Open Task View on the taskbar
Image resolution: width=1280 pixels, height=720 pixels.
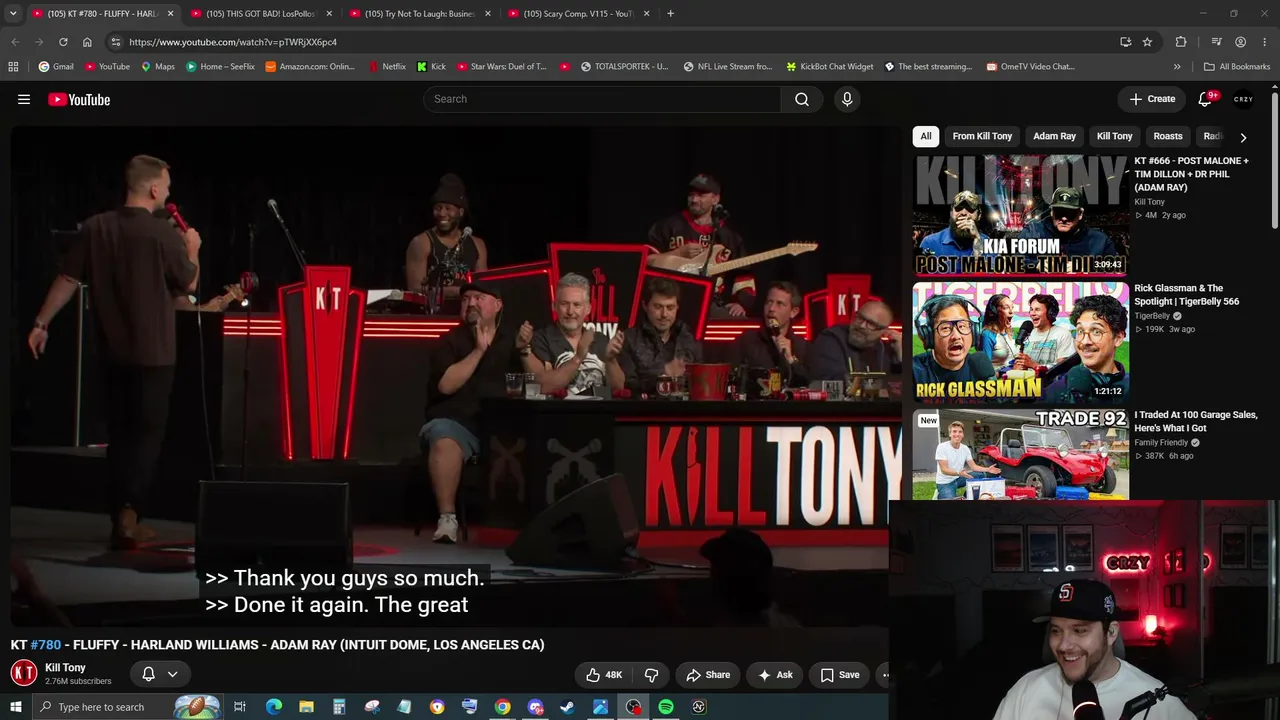point(240,707)
